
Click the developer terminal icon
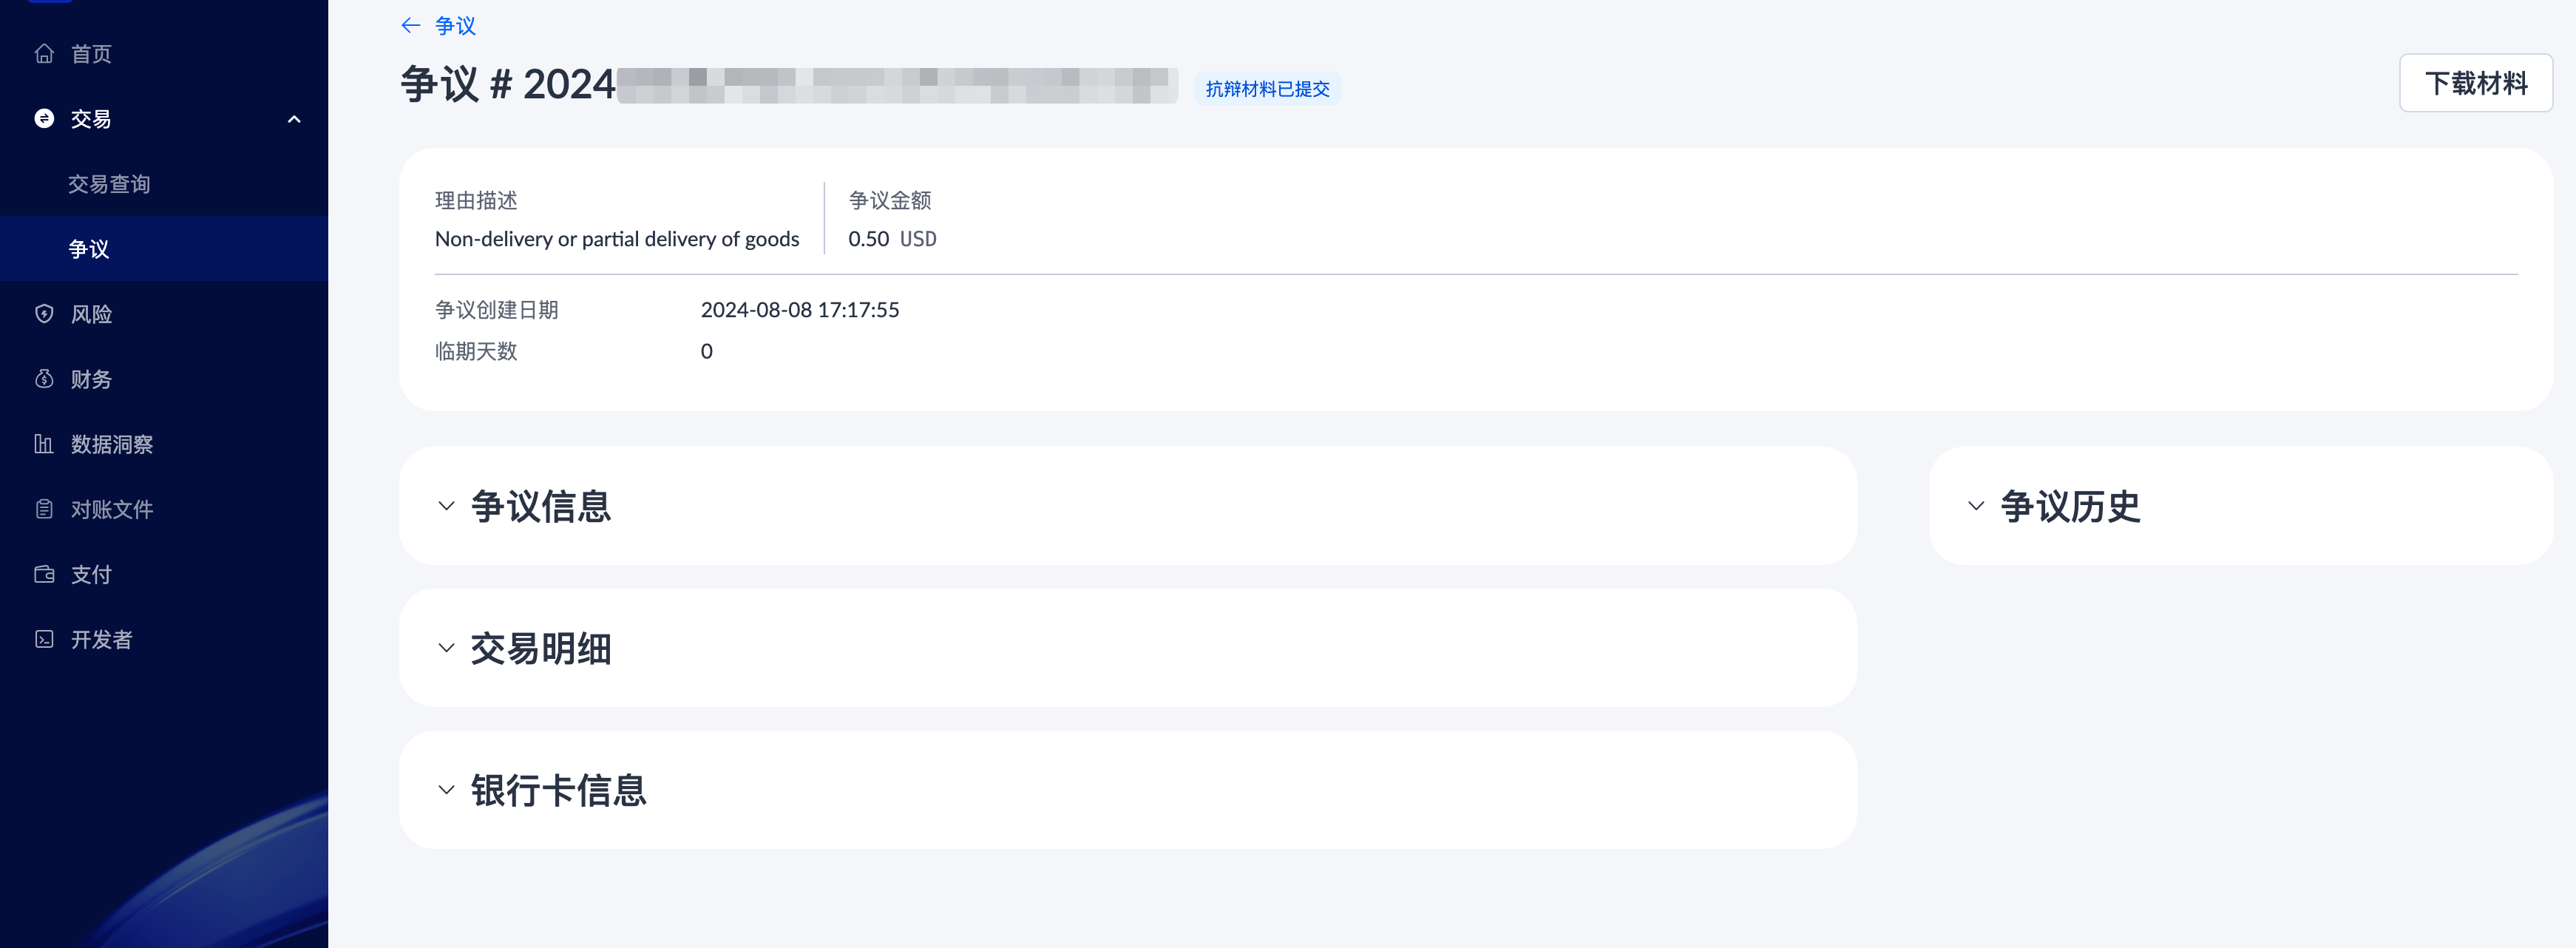tap(44, 639)
